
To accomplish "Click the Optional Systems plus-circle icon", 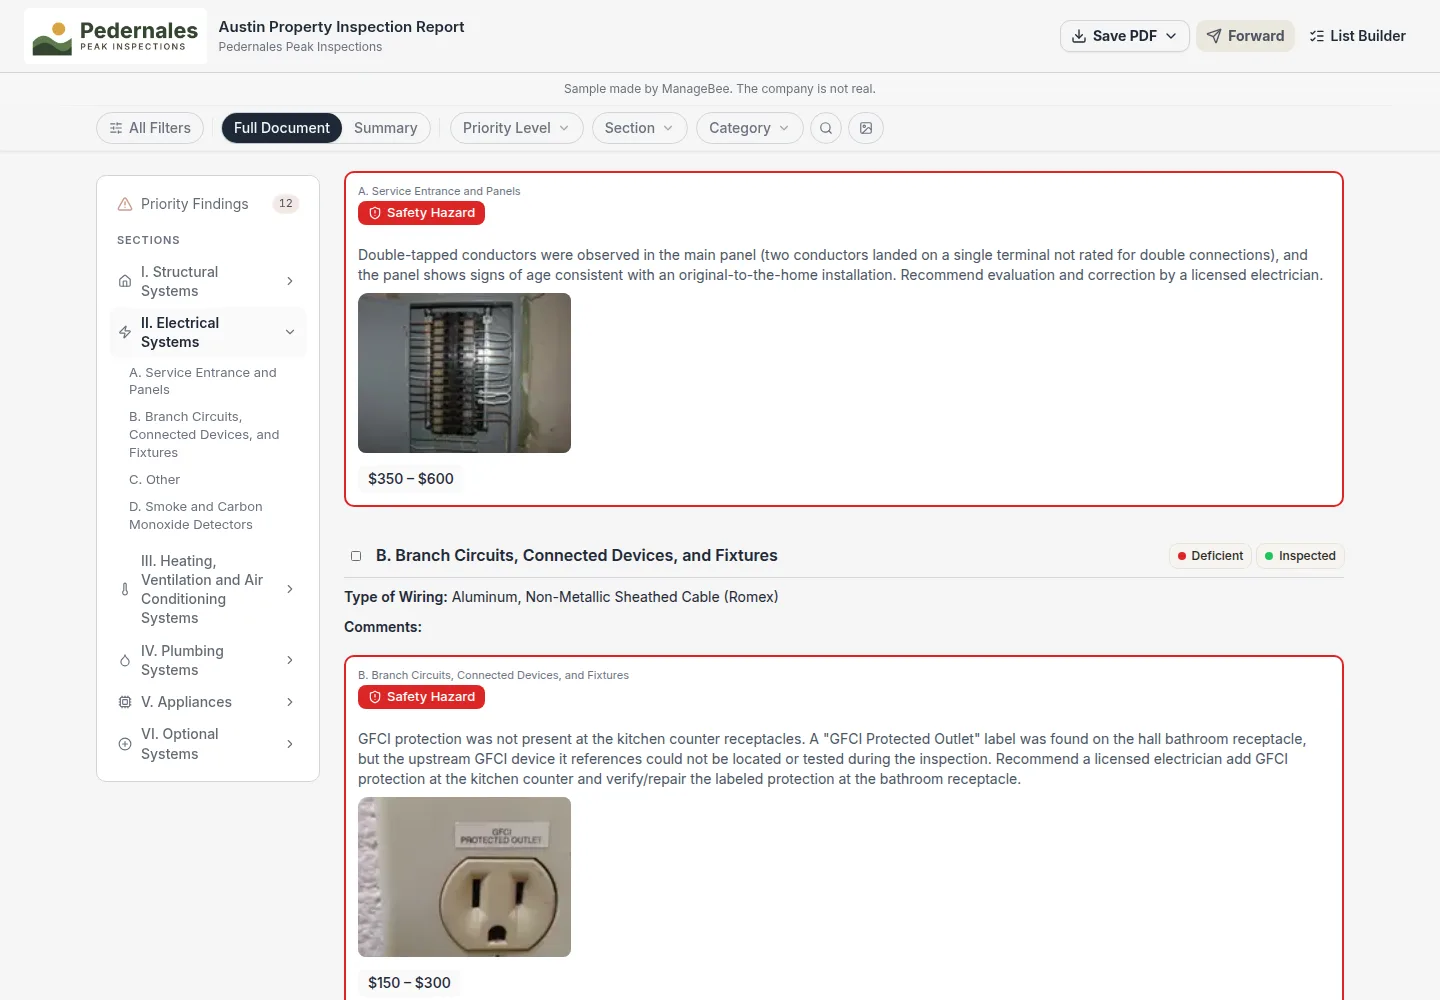I will pyautogui.click(x=125, y=744).
